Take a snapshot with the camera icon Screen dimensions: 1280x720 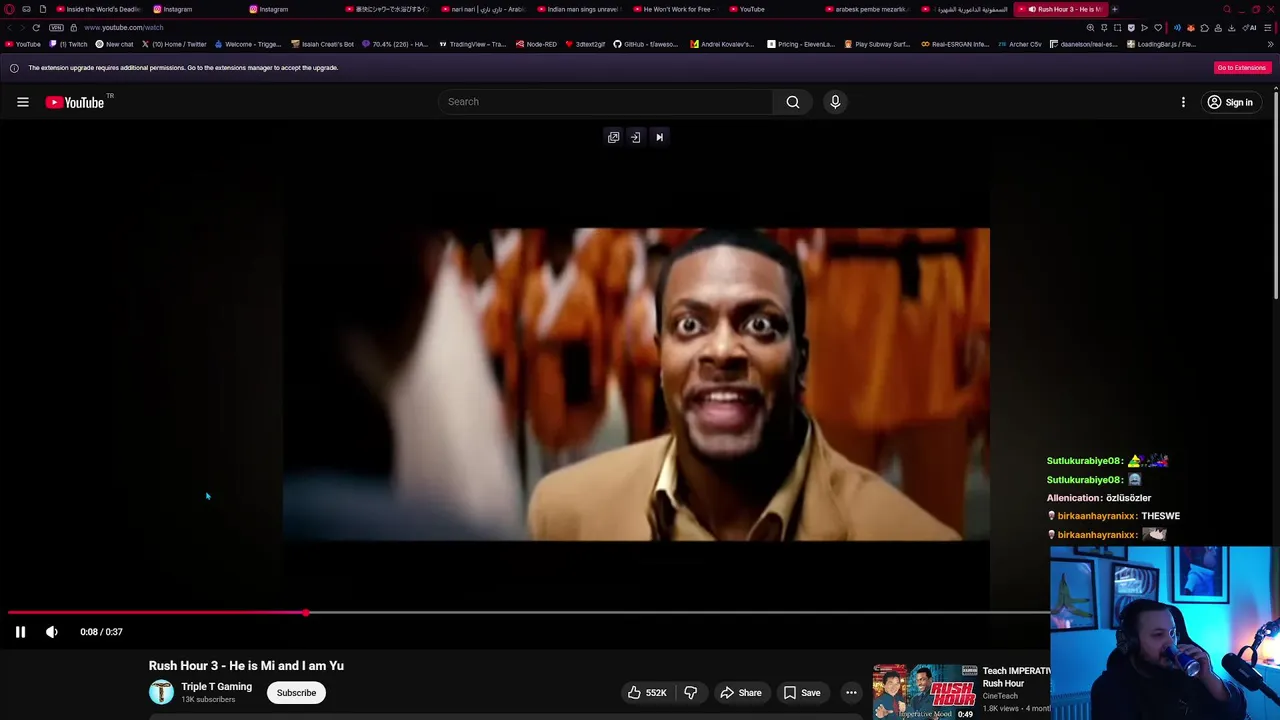point(1118,28)
